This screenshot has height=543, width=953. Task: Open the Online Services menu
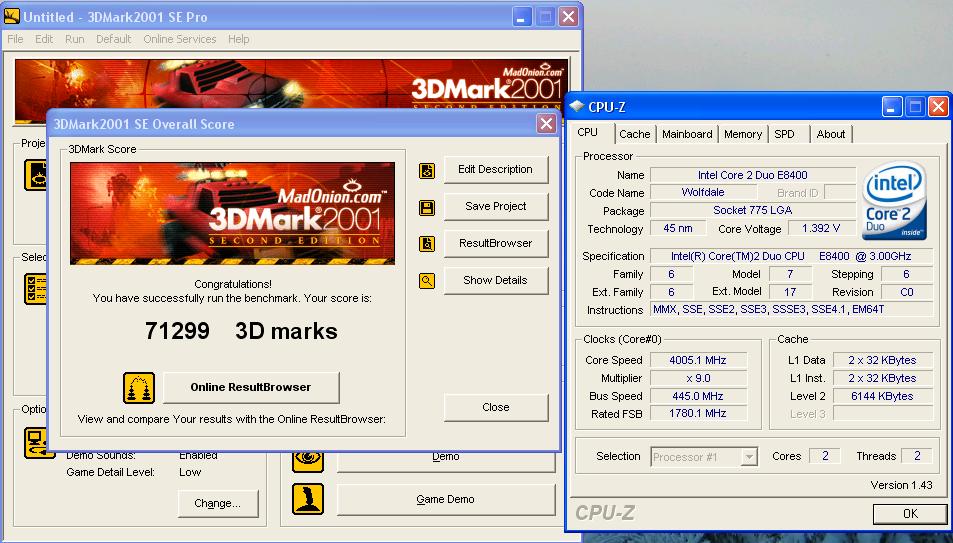point(180,39)
